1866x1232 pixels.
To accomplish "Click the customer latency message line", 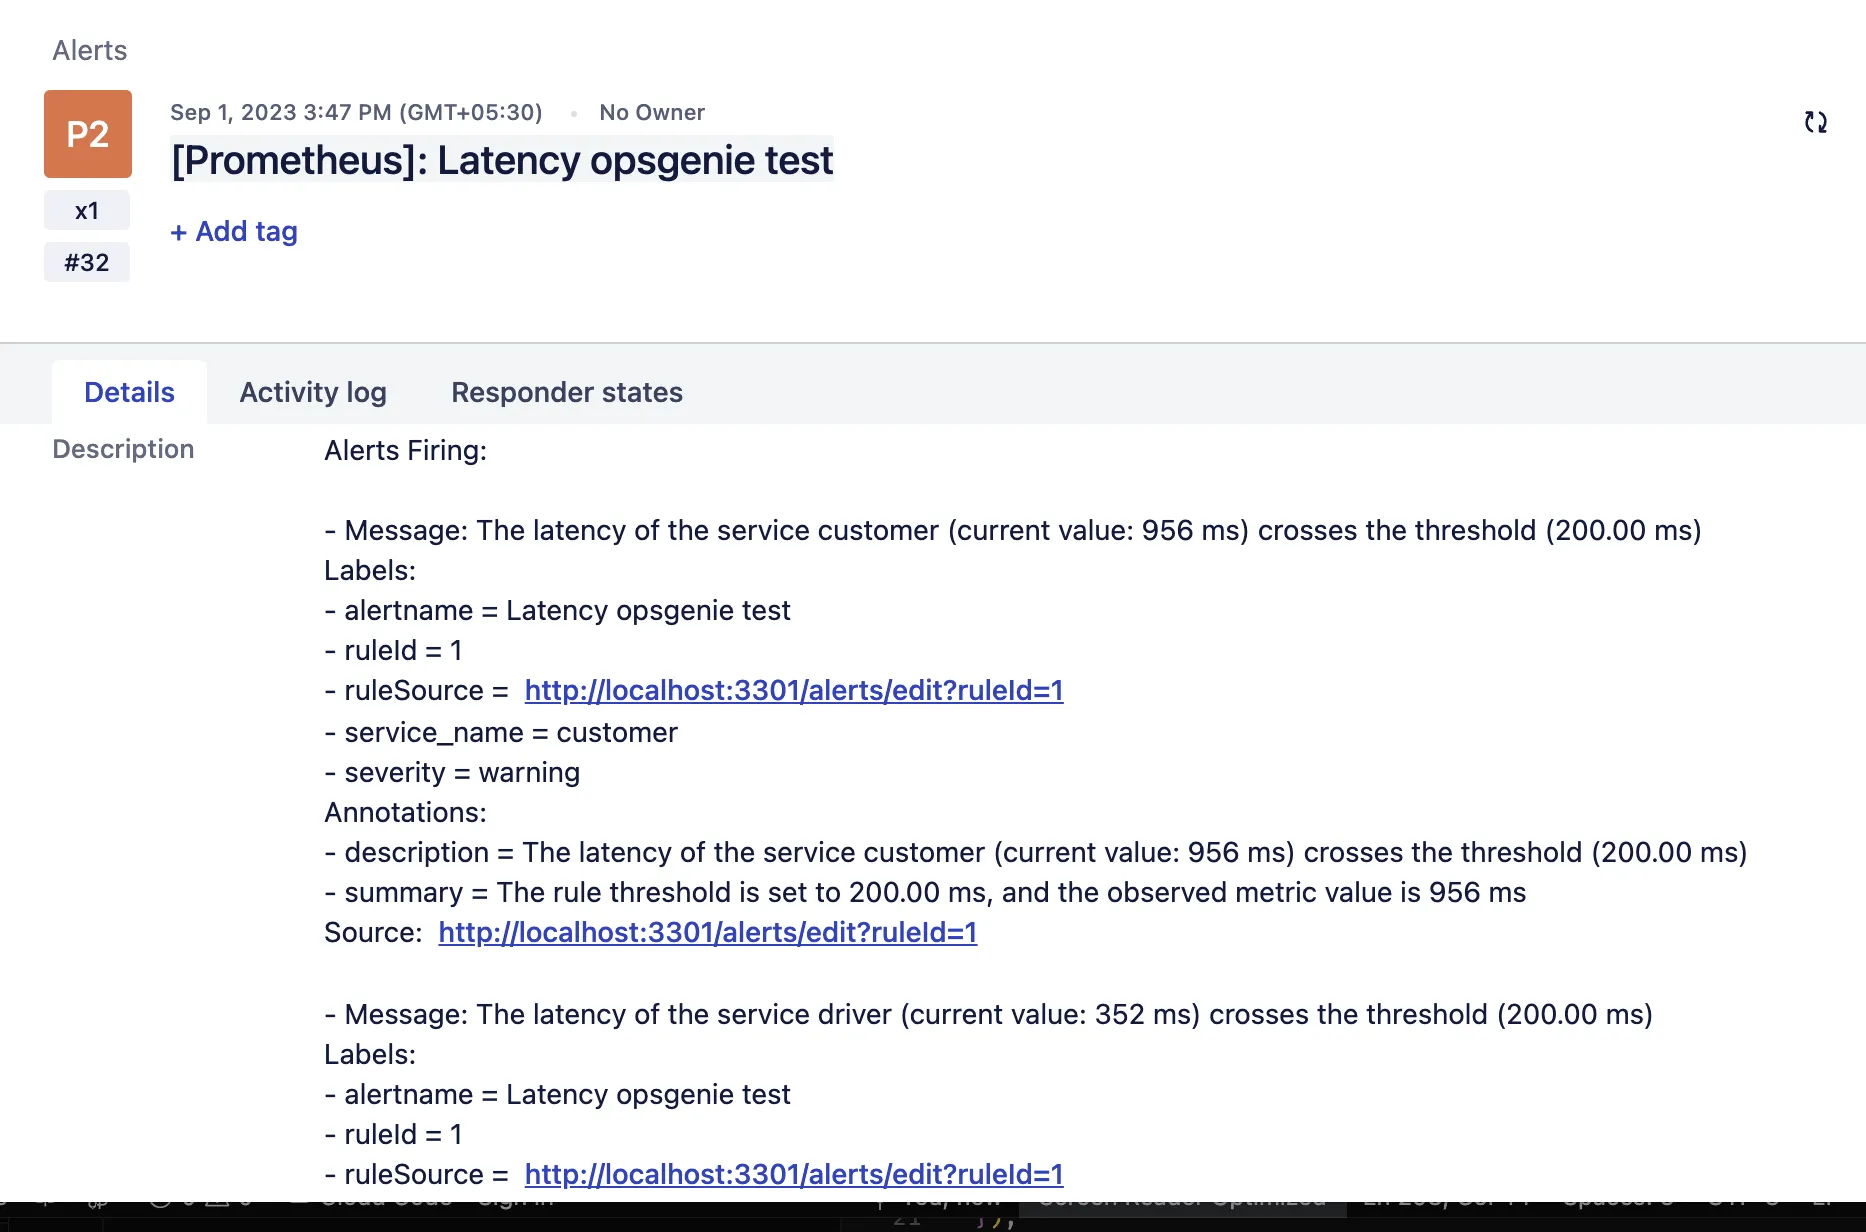I will point(1013,530).
